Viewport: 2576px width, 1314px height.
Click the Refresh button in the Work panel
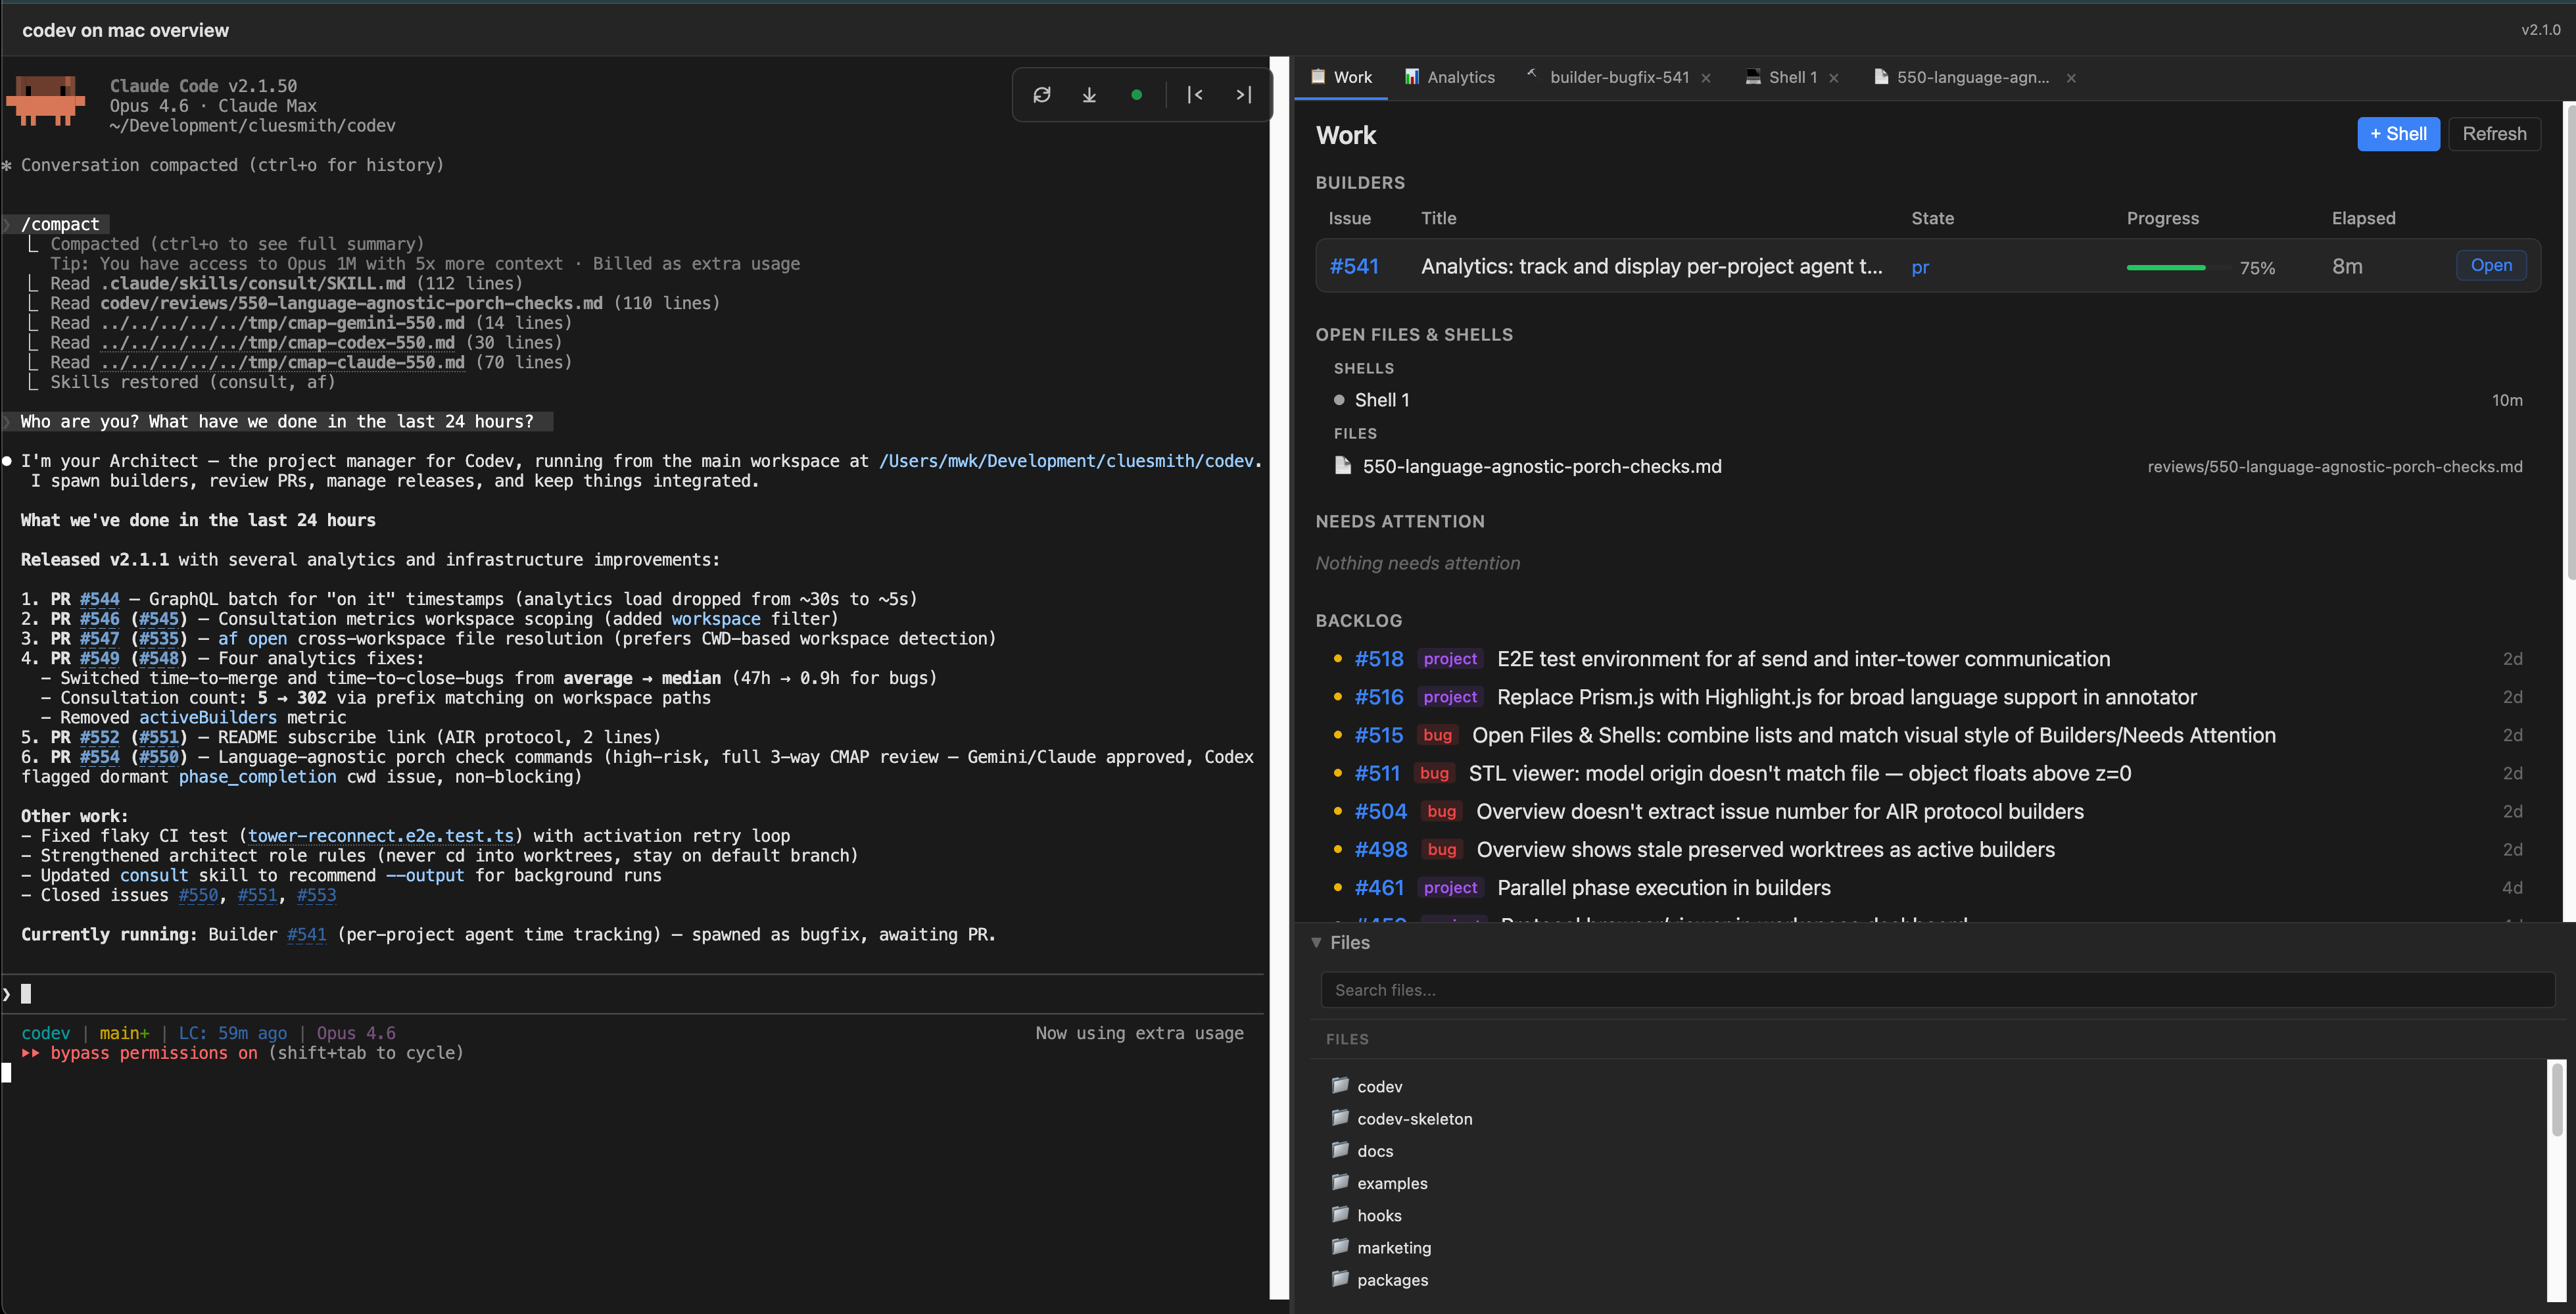tap(2494, 133)
